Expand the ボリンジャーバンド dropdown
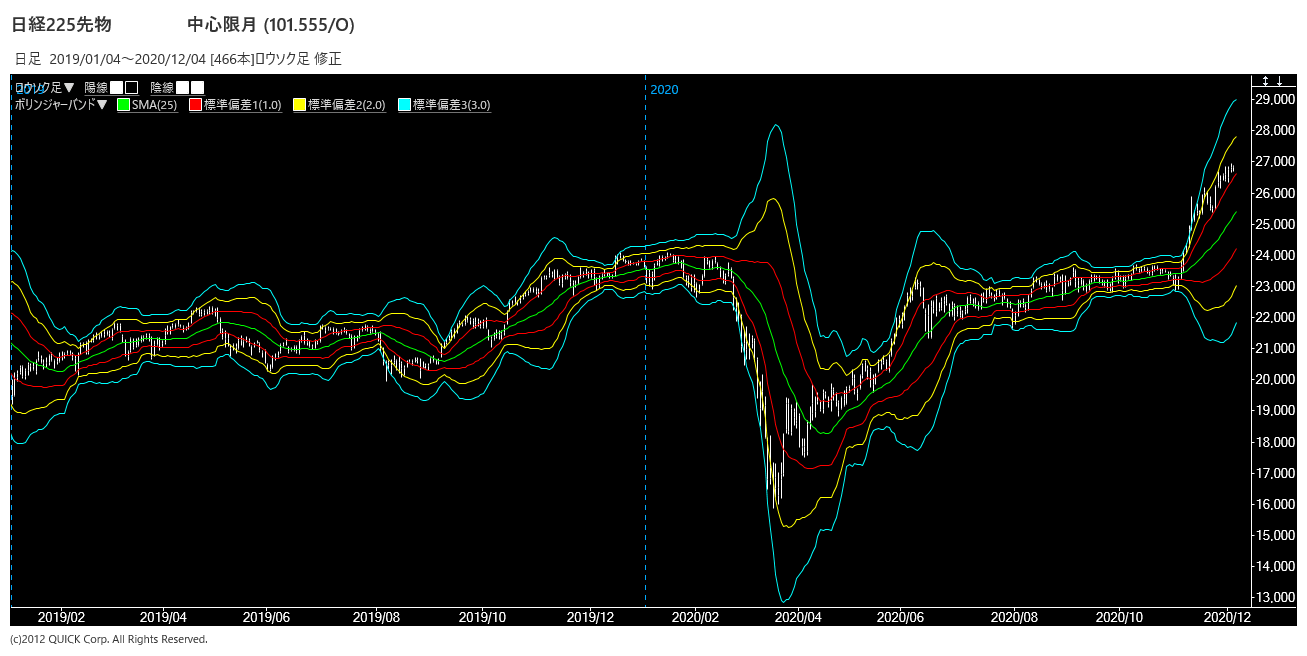 [61, 104]
